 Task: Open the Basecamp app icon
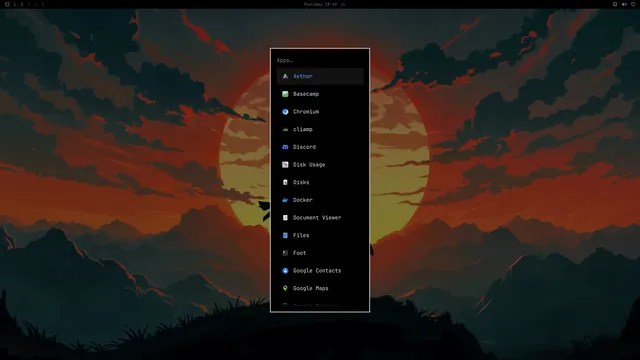(285, 94)
